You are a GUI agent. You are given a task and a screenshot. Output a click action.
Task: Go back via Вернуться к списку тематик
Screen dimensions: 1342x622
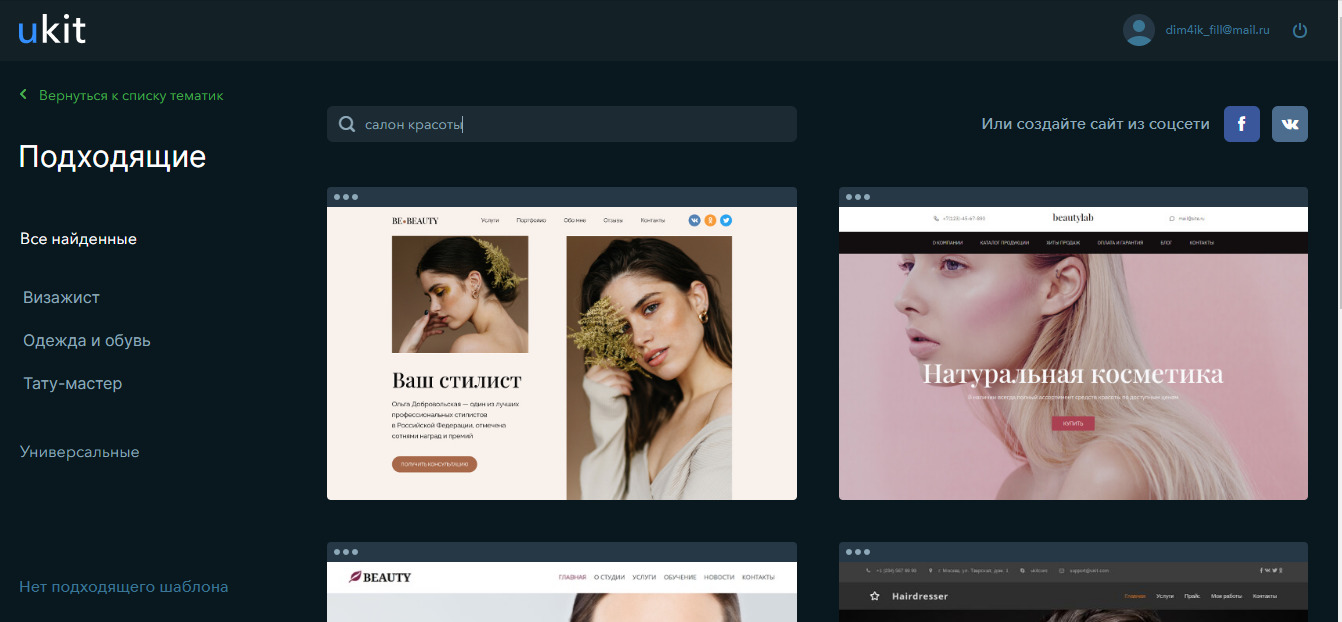click(130, 96)
